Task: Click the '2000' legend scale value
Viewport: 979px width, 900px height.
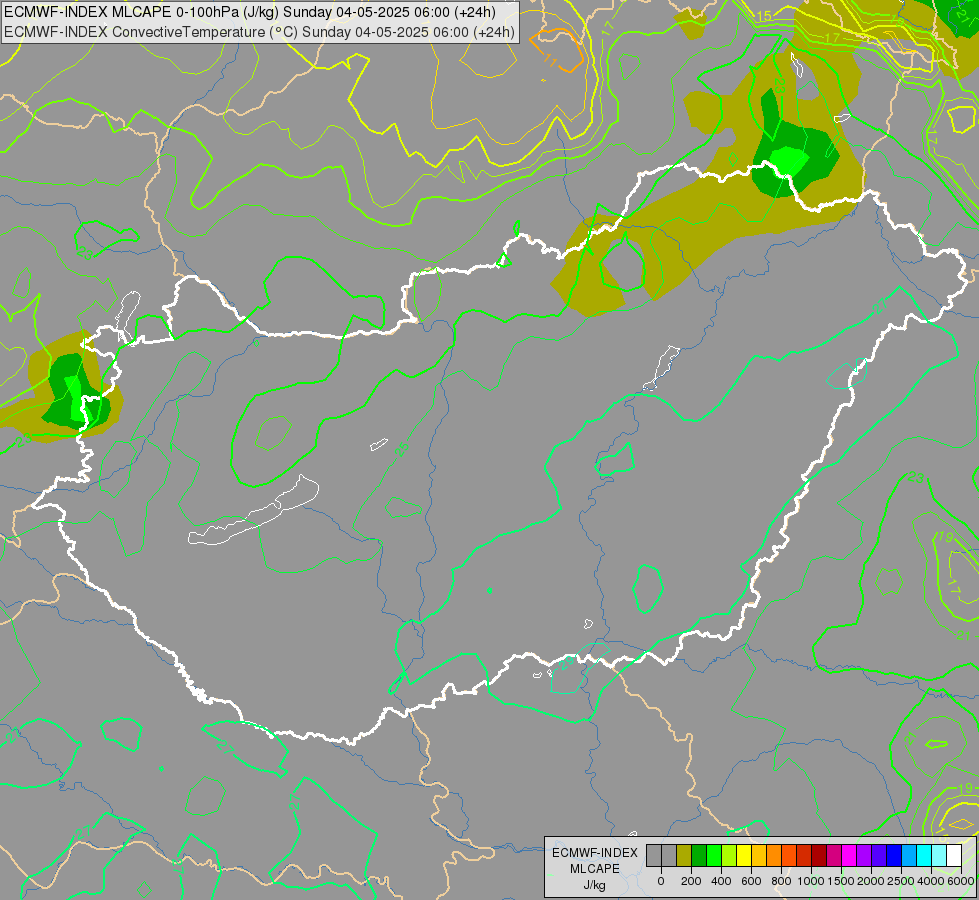Action: click(x=871, y=881)
